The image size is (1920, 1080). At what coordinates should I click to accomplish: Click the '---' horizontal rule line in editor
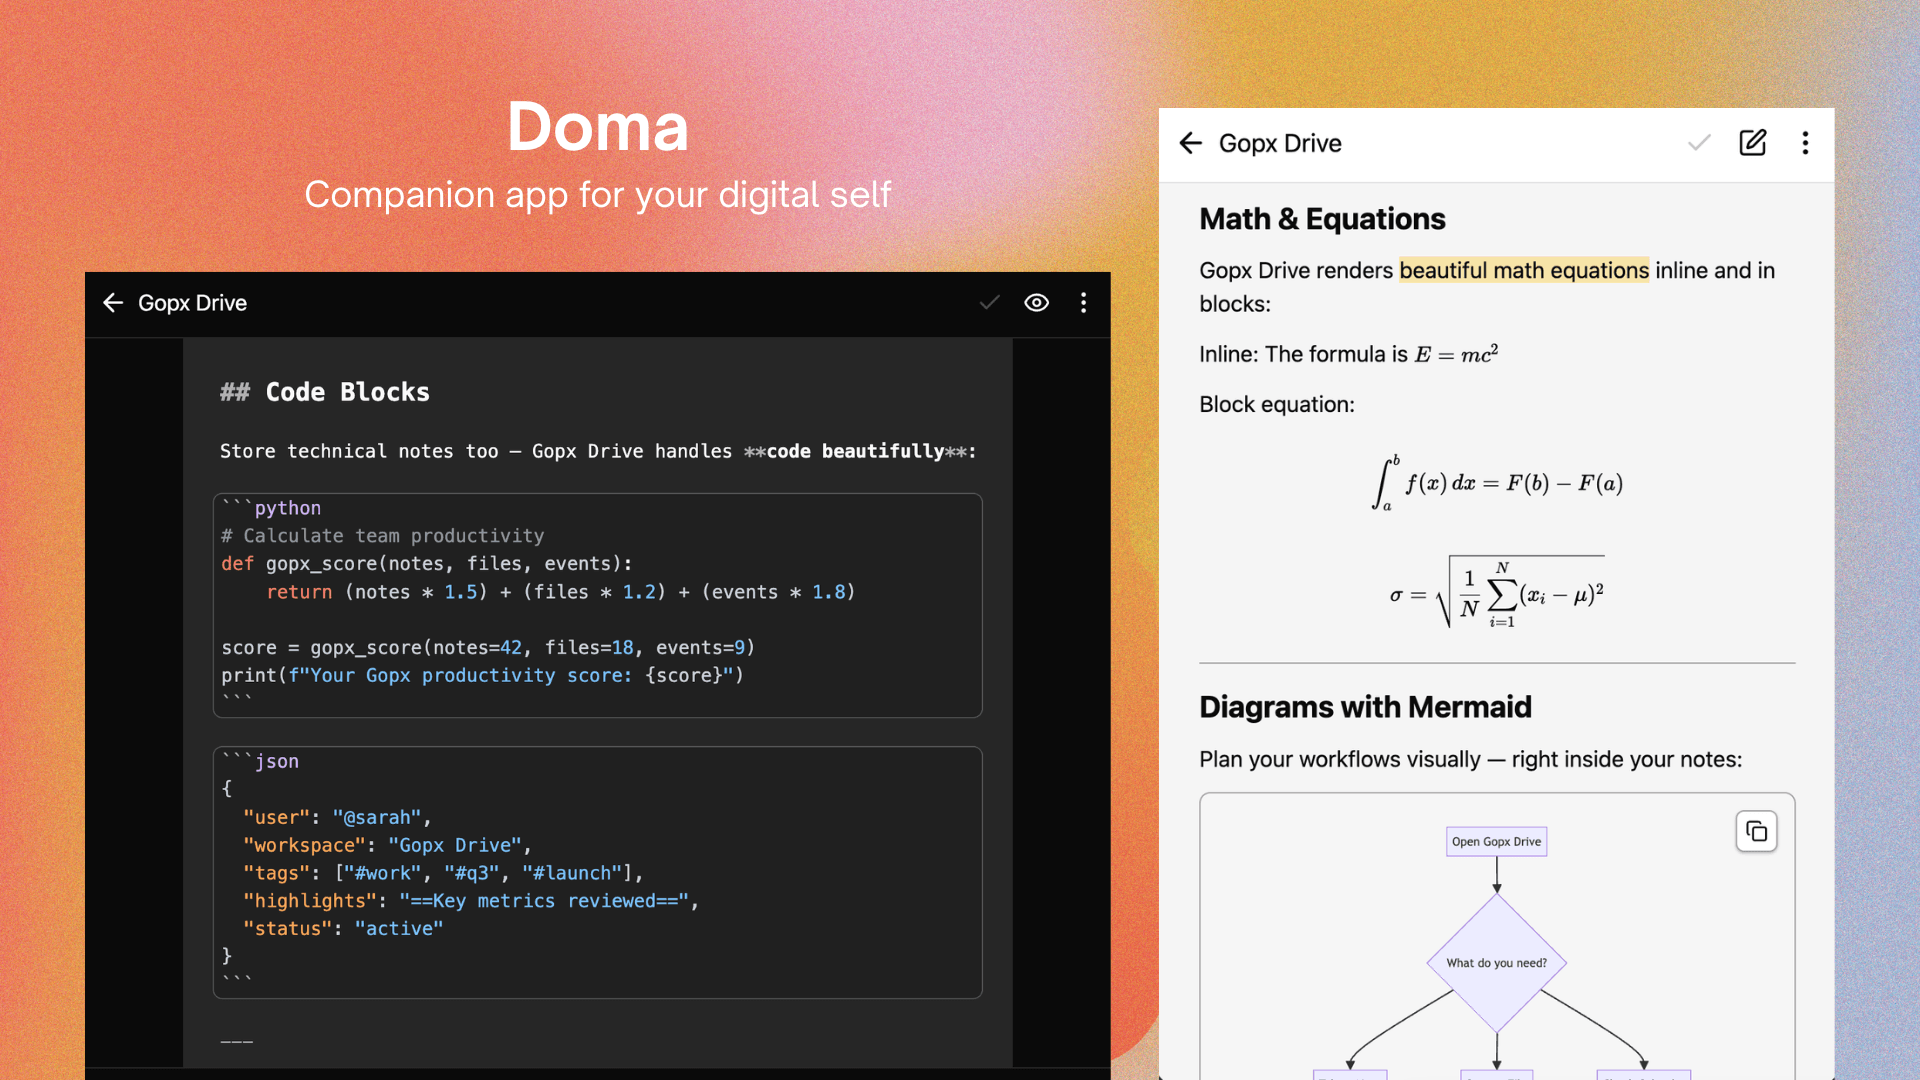coord(236,1041)
